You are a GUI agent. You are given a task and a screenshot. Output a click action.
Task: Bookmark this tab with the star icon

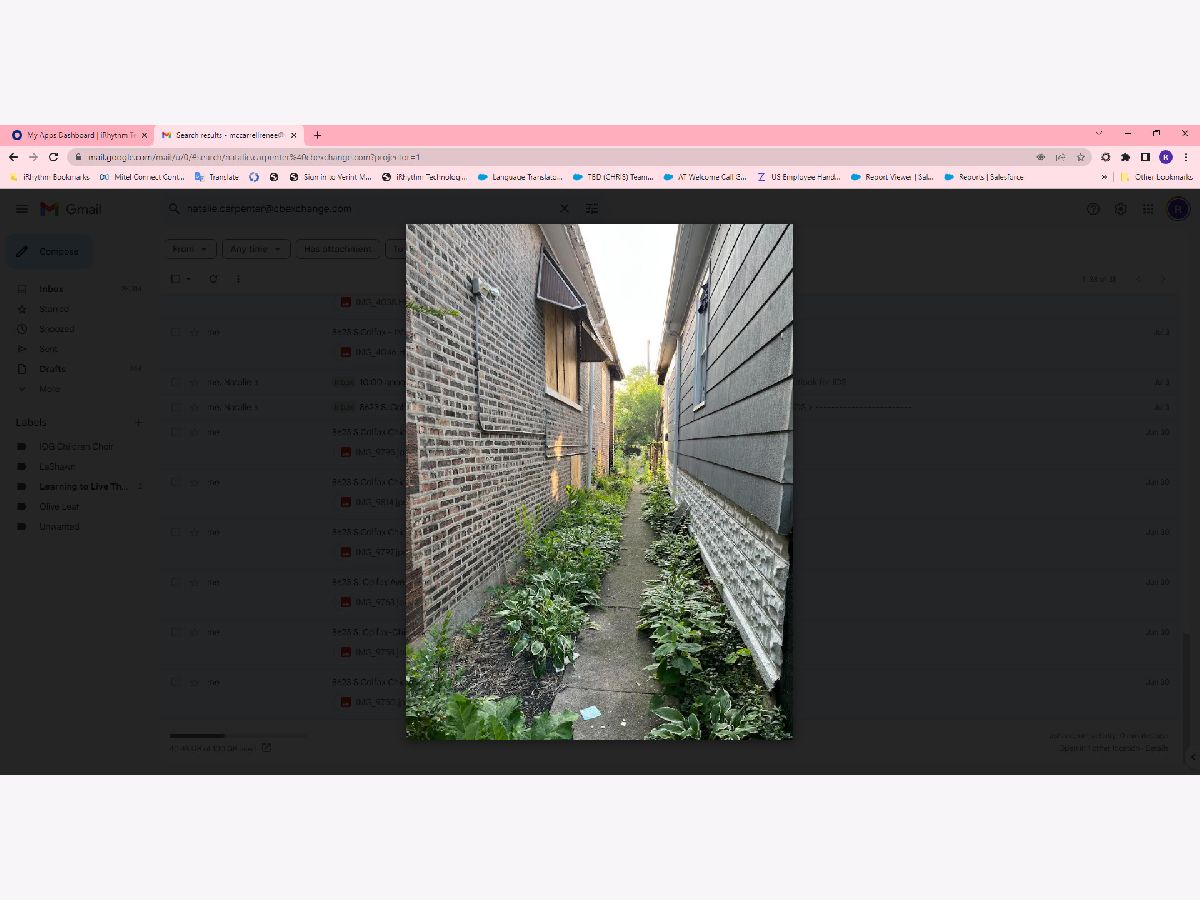click(x=1080, y=157)
